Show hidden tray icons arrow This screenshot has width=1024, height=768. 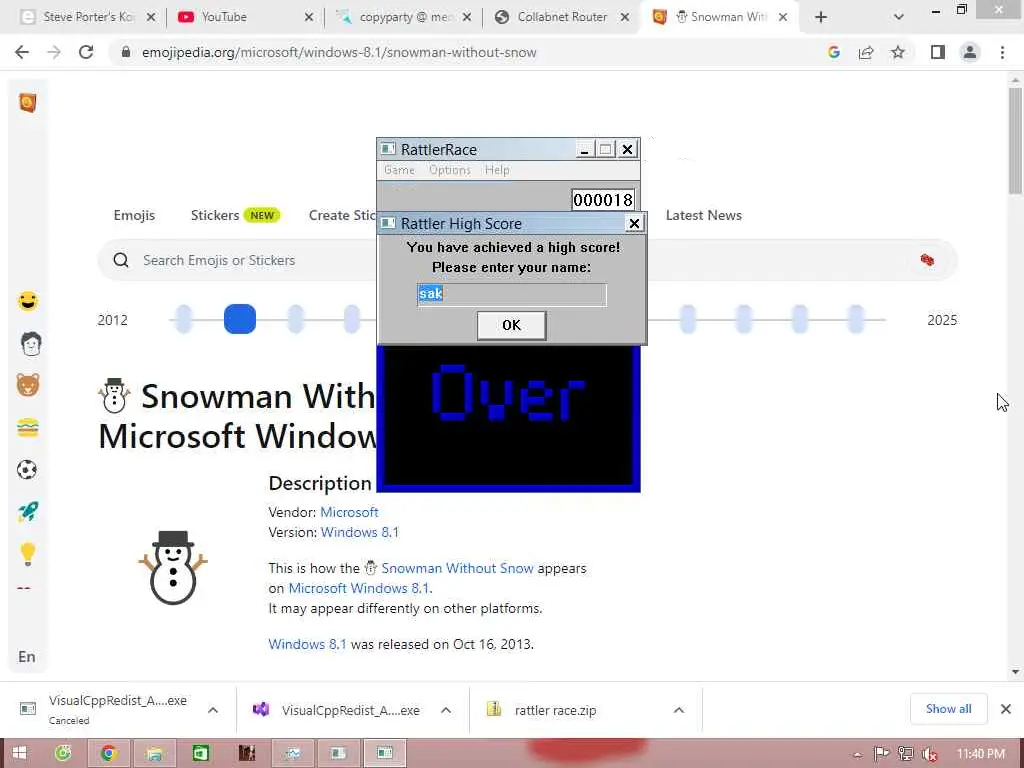pyautogui.click(x=857, y=755)
